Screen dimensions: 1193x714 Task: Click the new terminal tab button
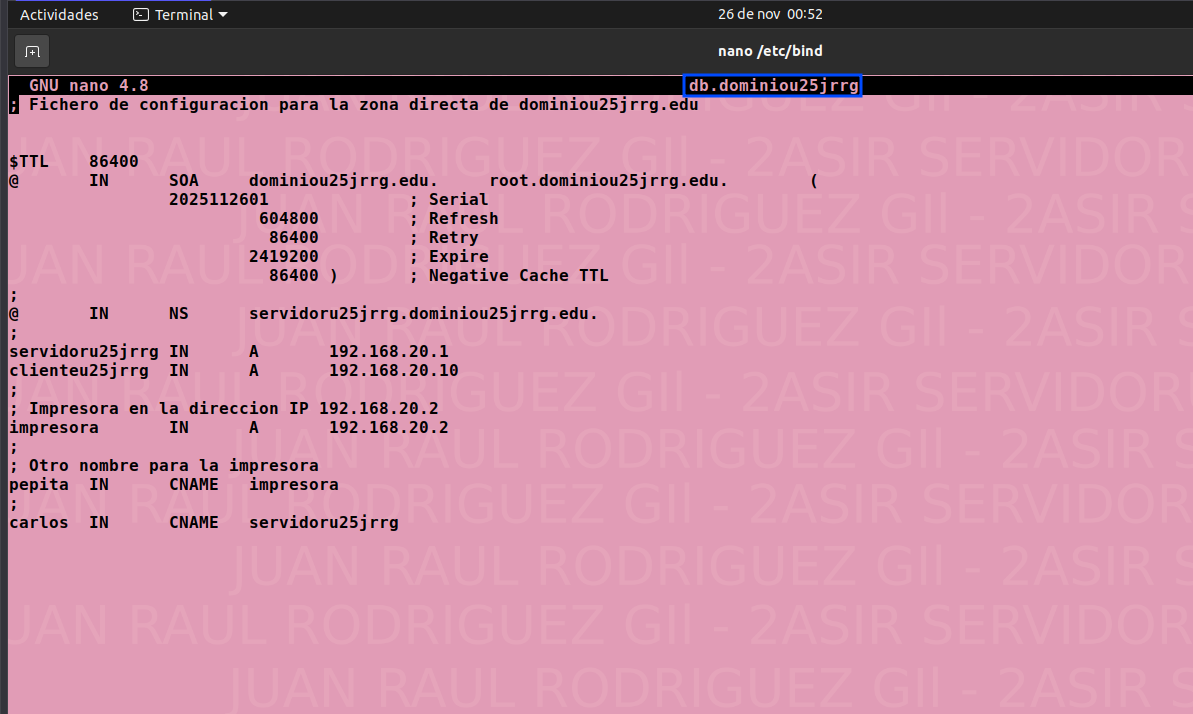(32, 52)
